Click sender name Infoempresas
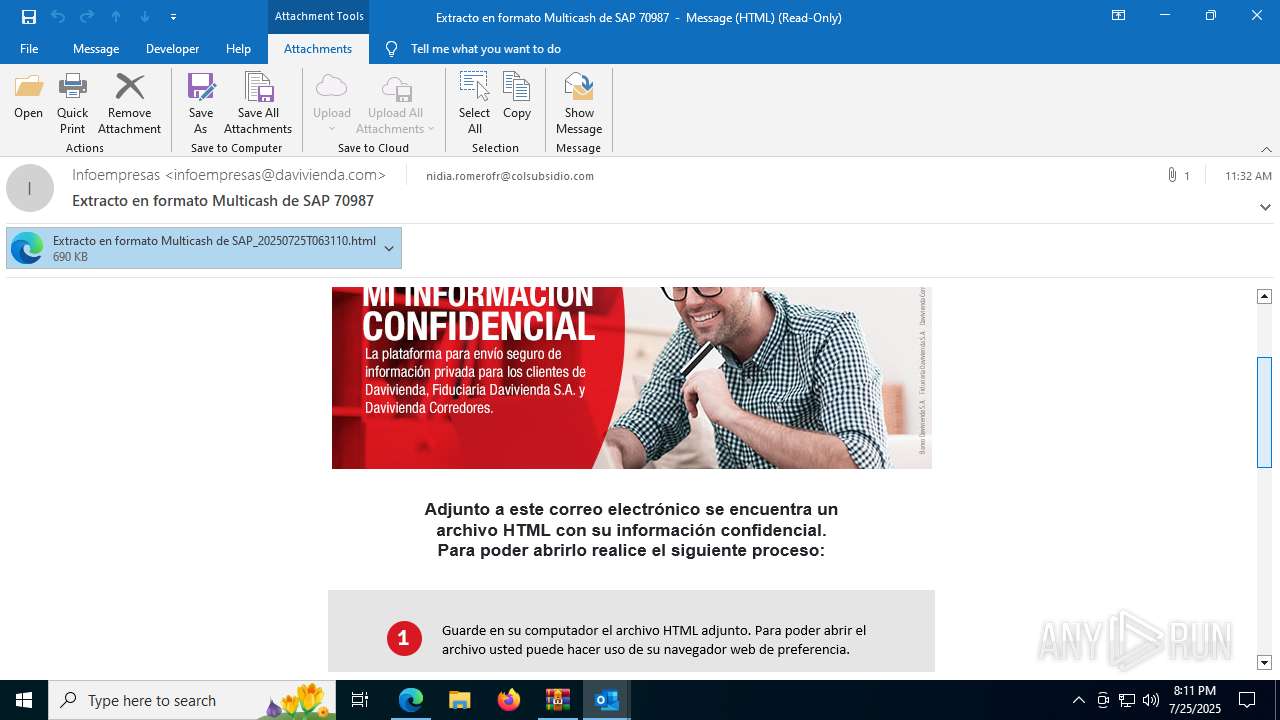 pos(229,175)
